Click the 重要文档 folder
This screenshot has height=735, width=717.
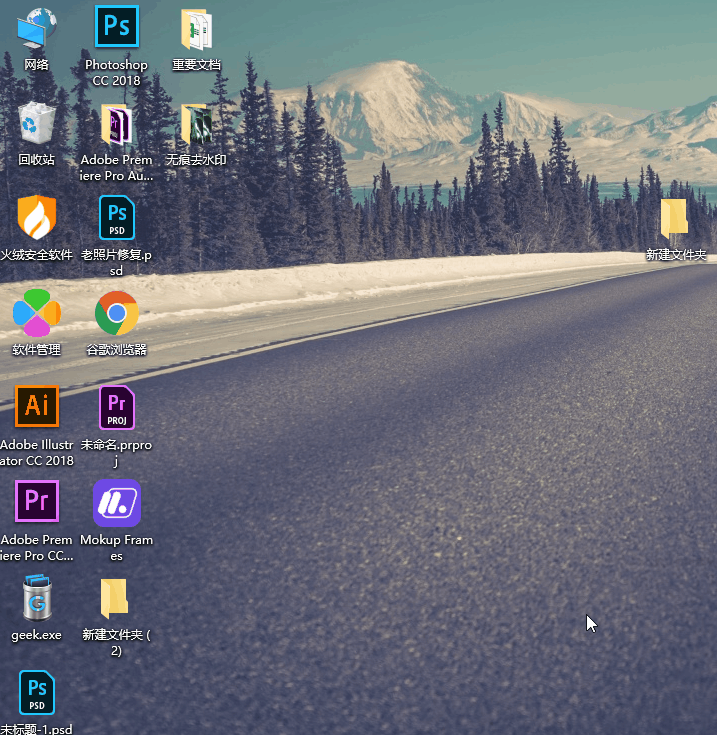(x=196, y=29)
